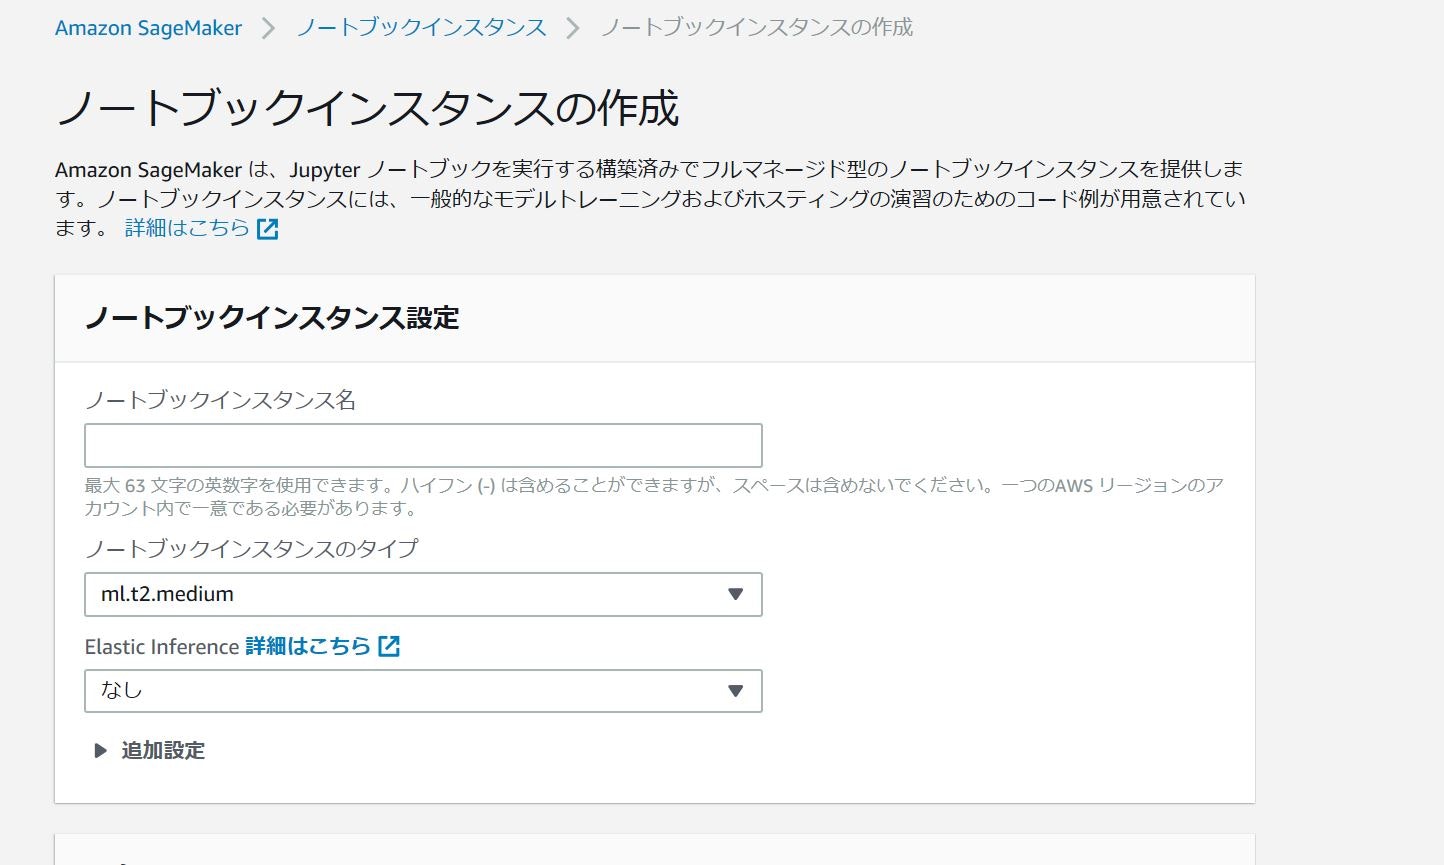Image resolution: width=1444 pixels, height=865 pixels.
Task: Open the ml.t2.medium instance type dropdown
Action: 423,594
